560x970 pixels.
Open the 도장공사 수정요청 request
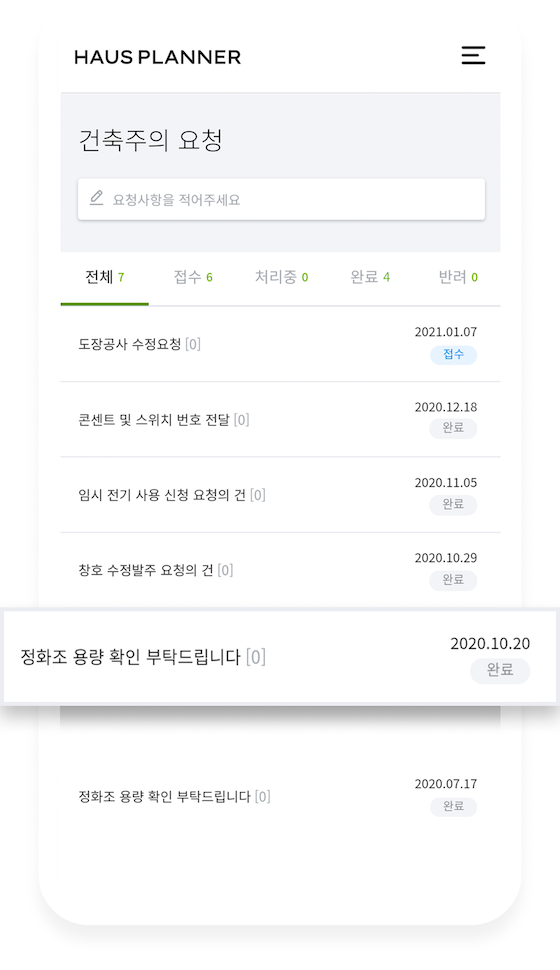coord(280,344)
